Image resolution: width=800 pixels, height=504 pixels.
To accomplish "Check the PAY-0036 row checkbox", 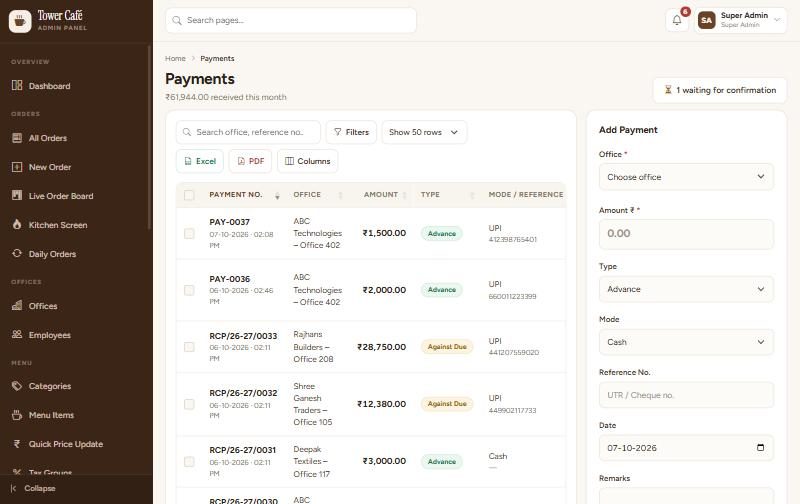I will pyautogui.click(x=189, y=290).
